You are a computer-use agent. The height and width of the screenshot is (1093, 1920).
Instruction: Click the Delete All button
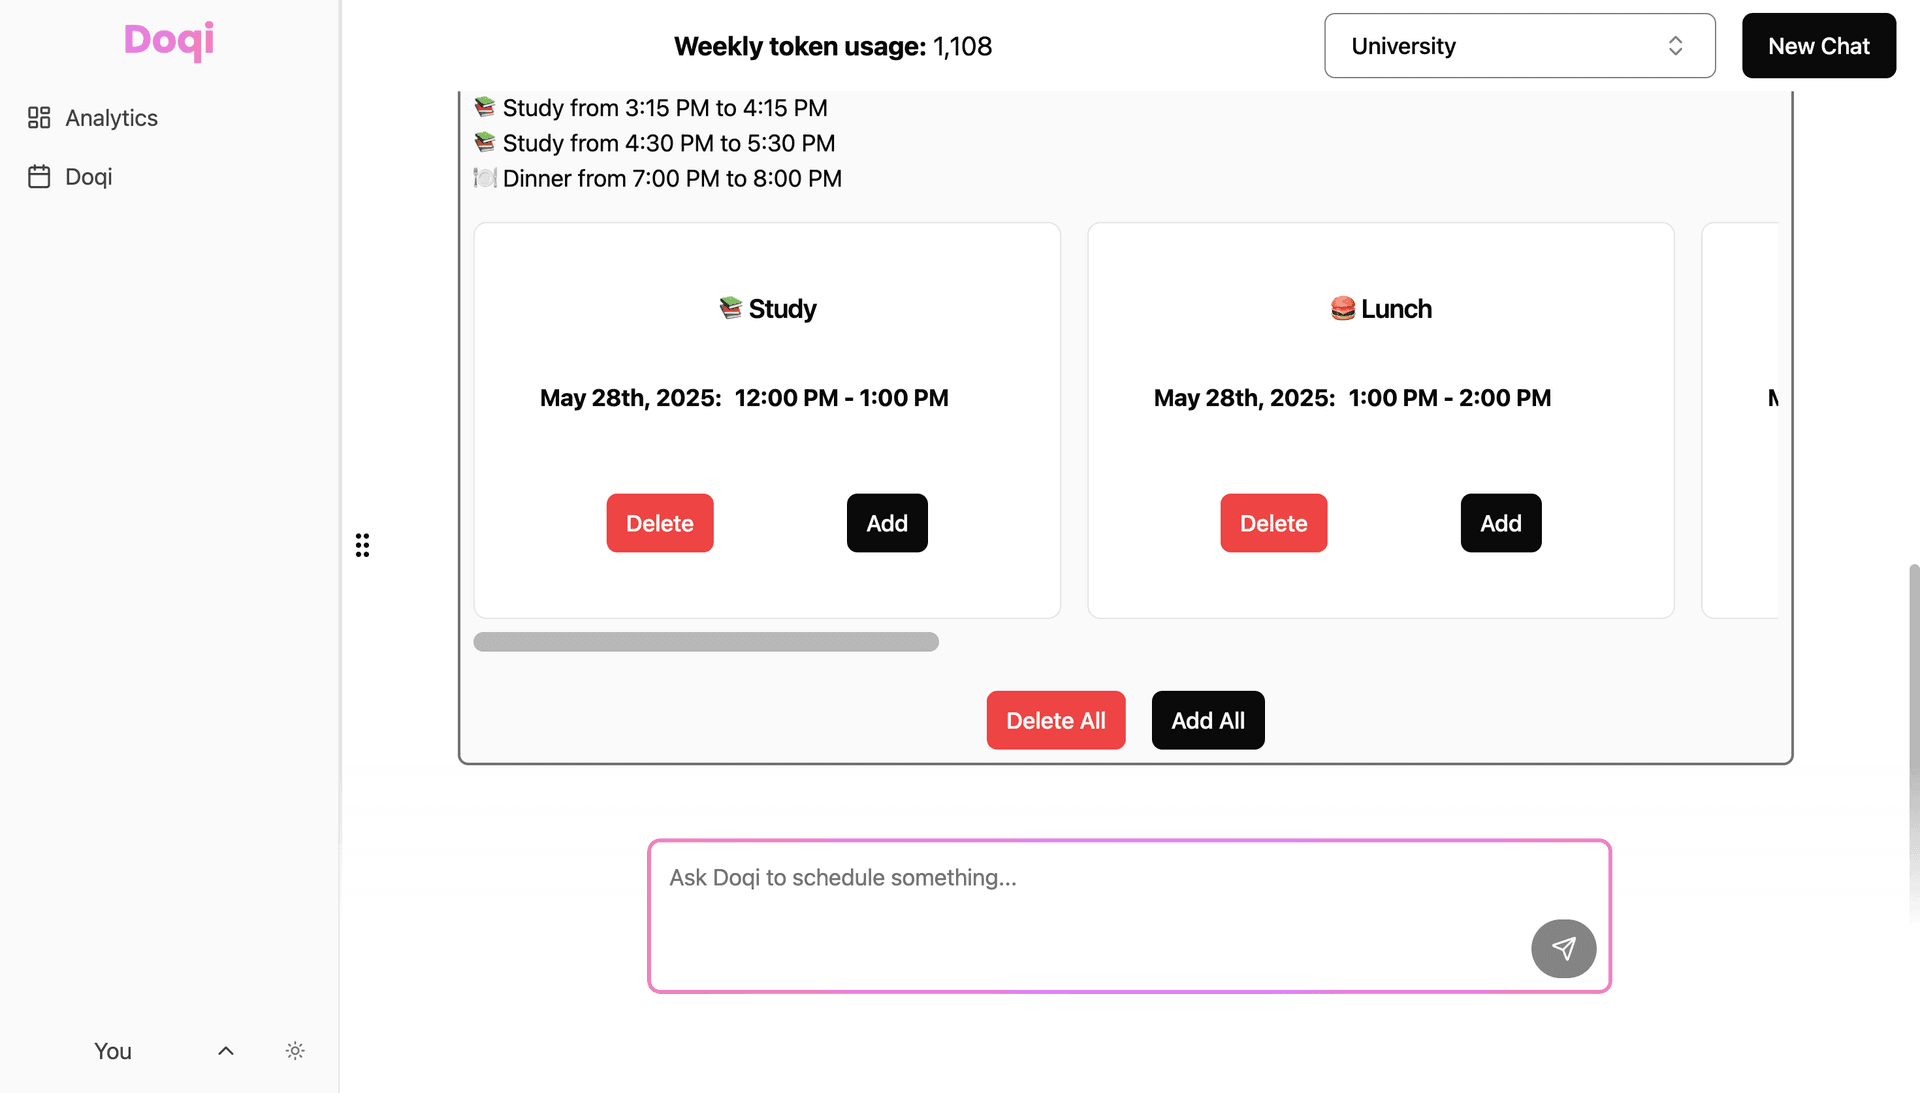point(1055,720)
